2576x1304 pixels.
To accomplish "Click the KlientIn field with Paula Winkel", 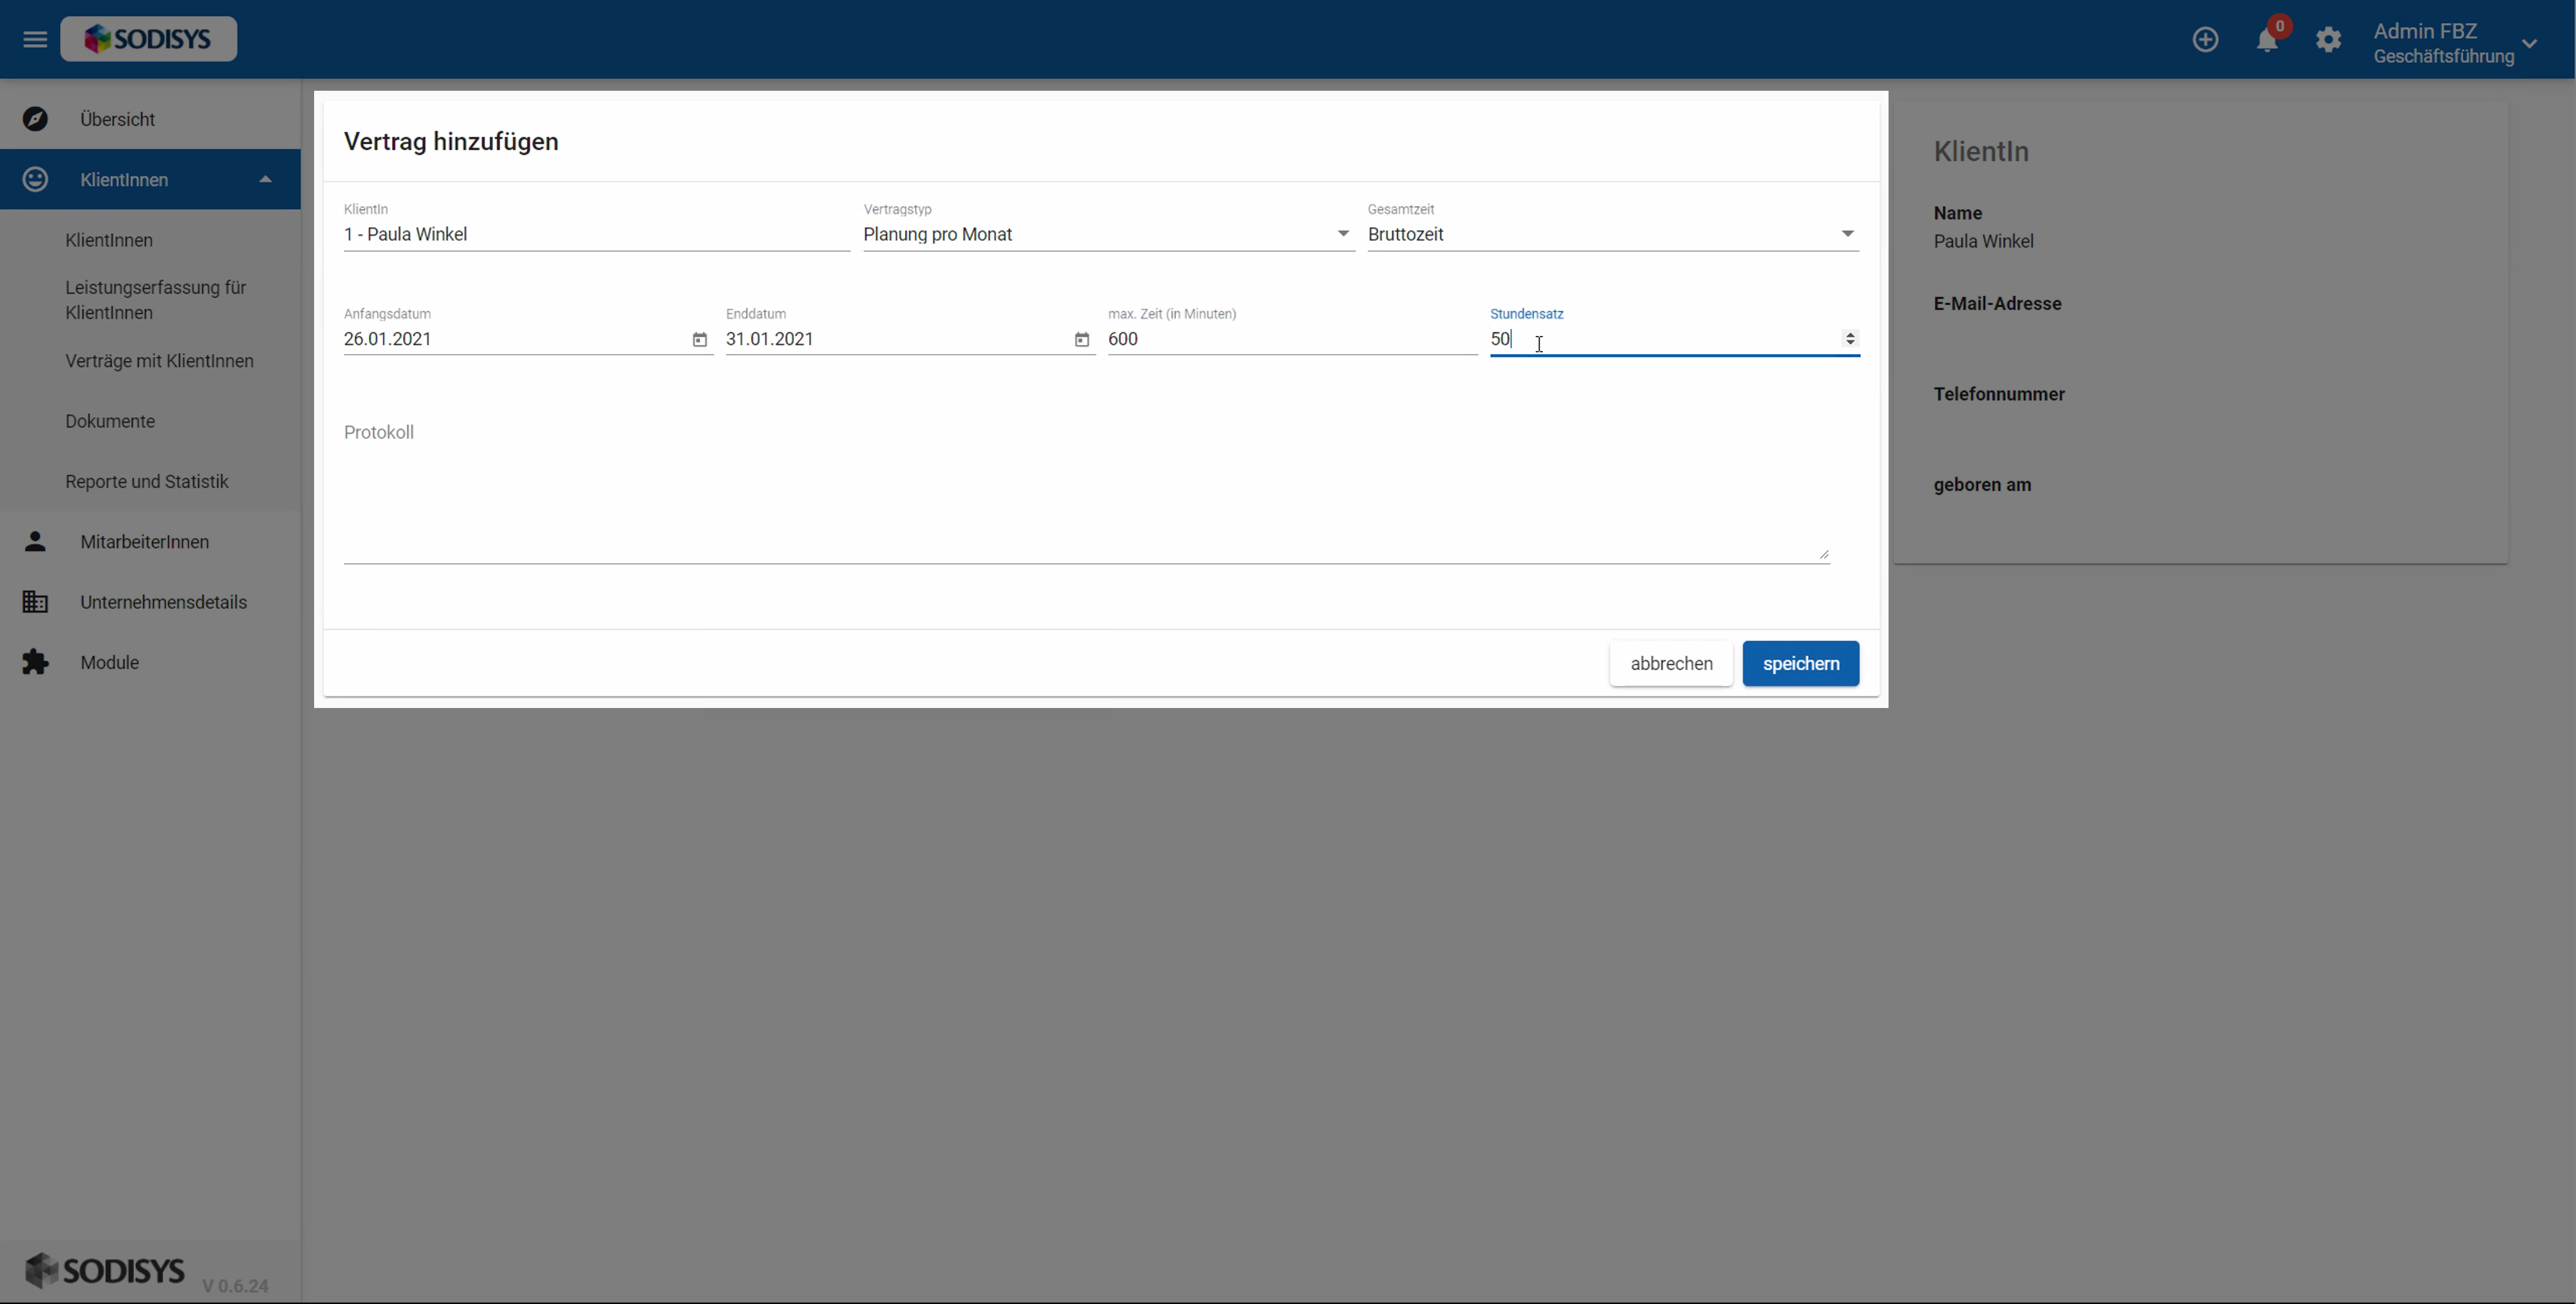I will click(596, 234).
